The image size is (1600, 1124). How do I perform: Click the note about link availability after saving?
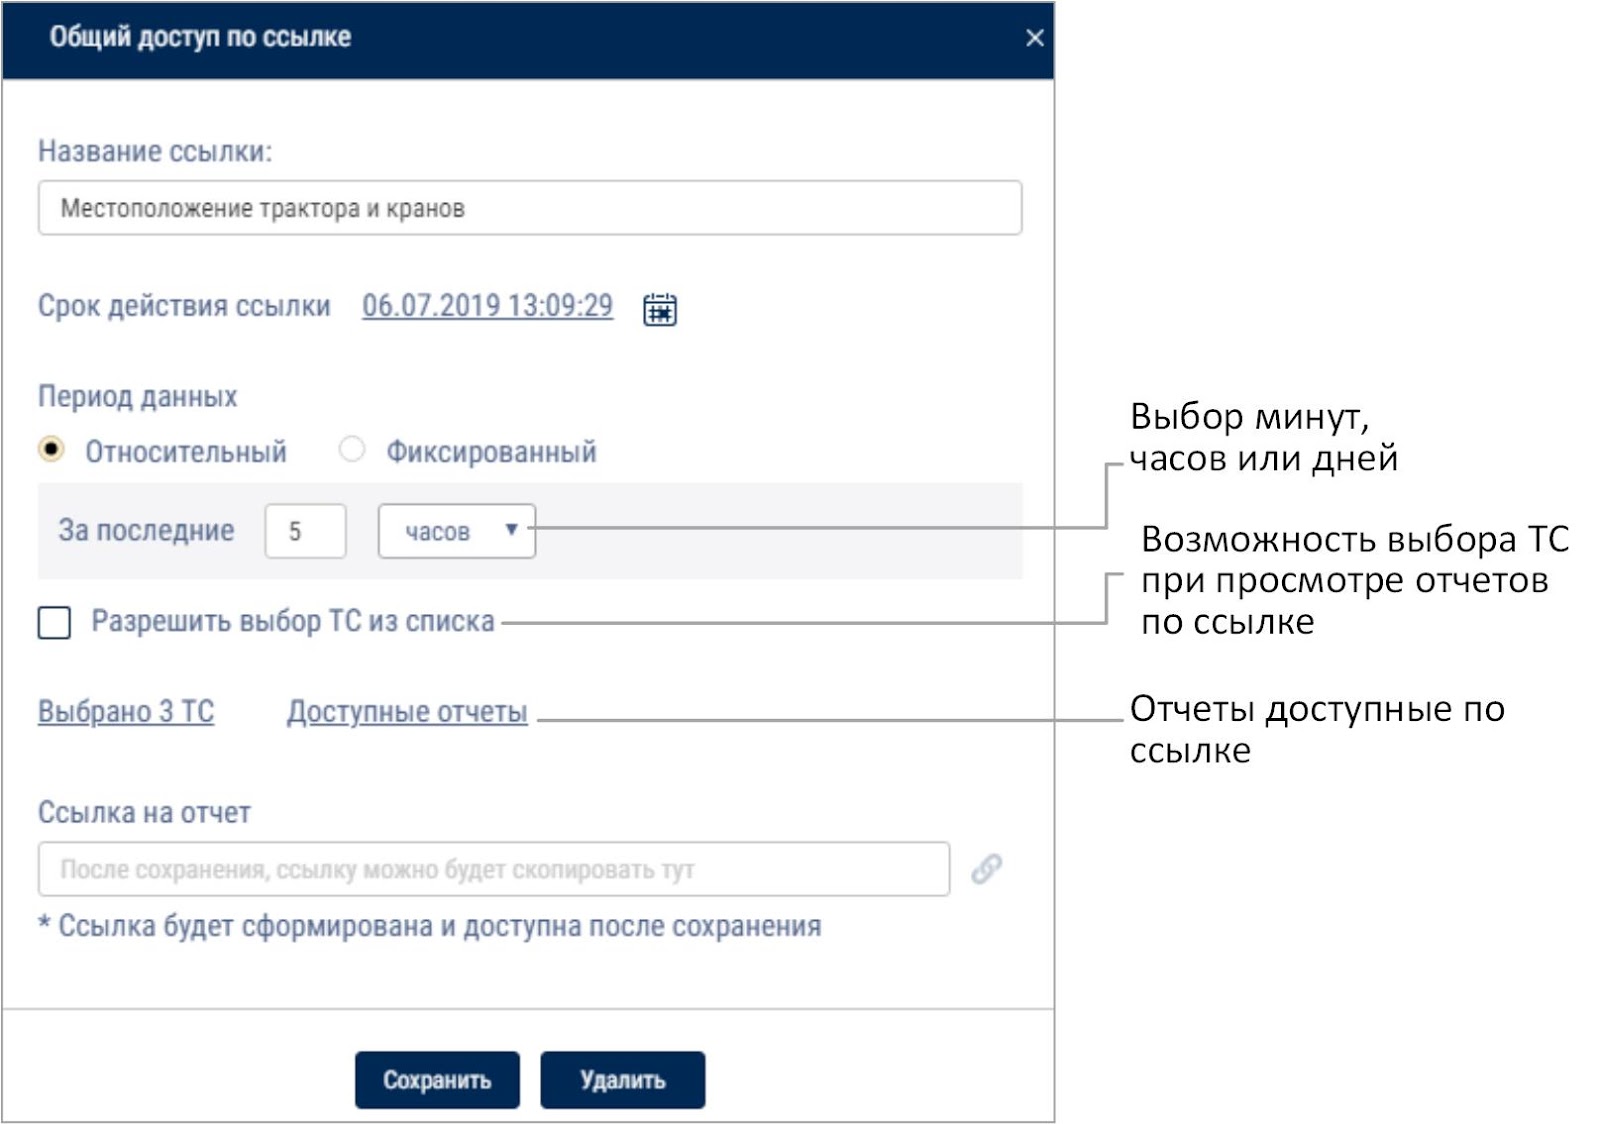pos(430,926)
